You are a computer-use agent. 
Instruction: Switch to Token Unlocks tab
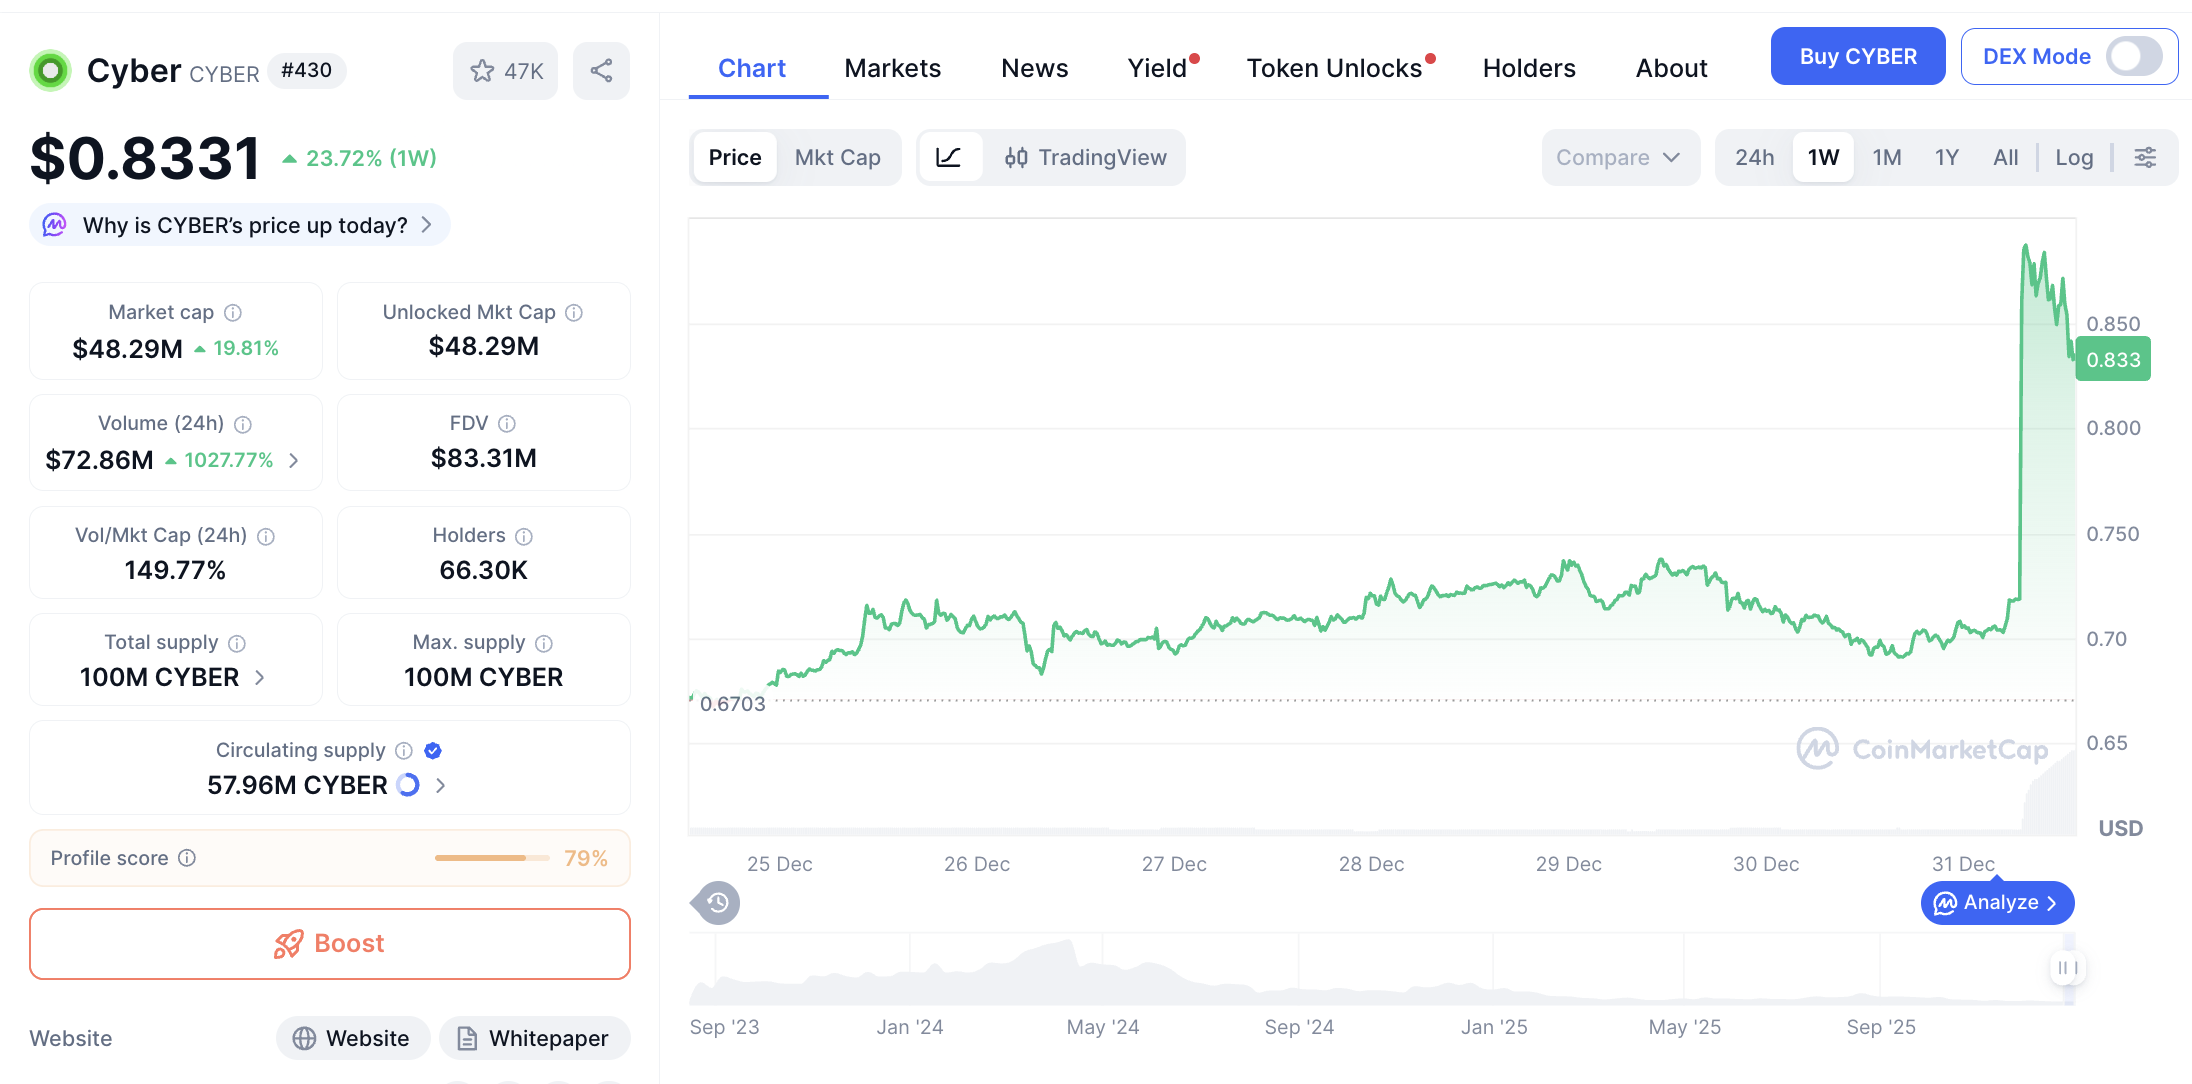click(x=1334, y=68)
